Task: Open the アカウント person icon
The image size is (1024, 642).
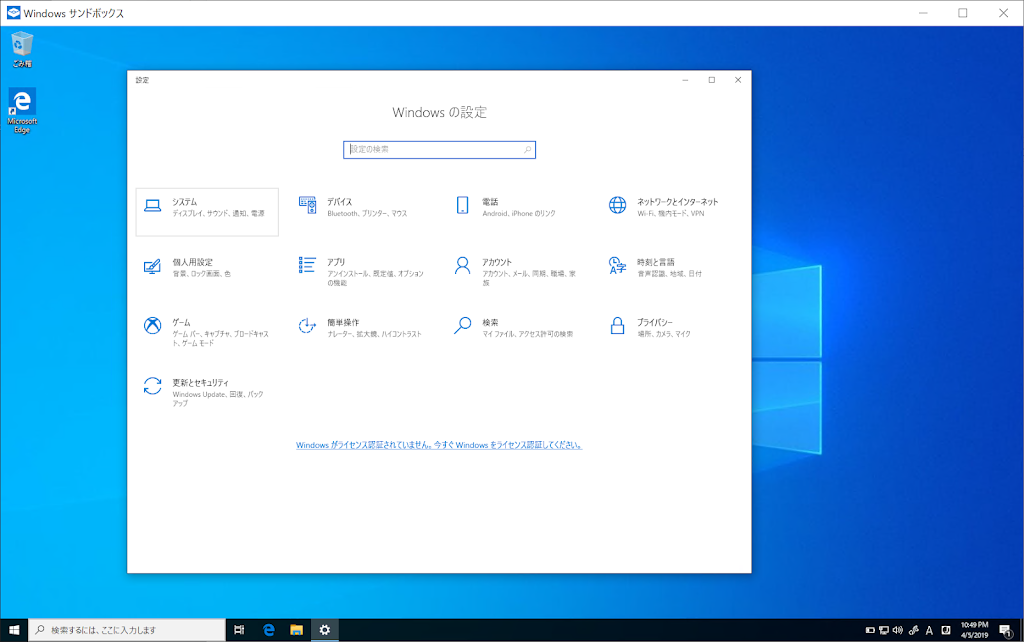Action: click(x=462, y=265)
